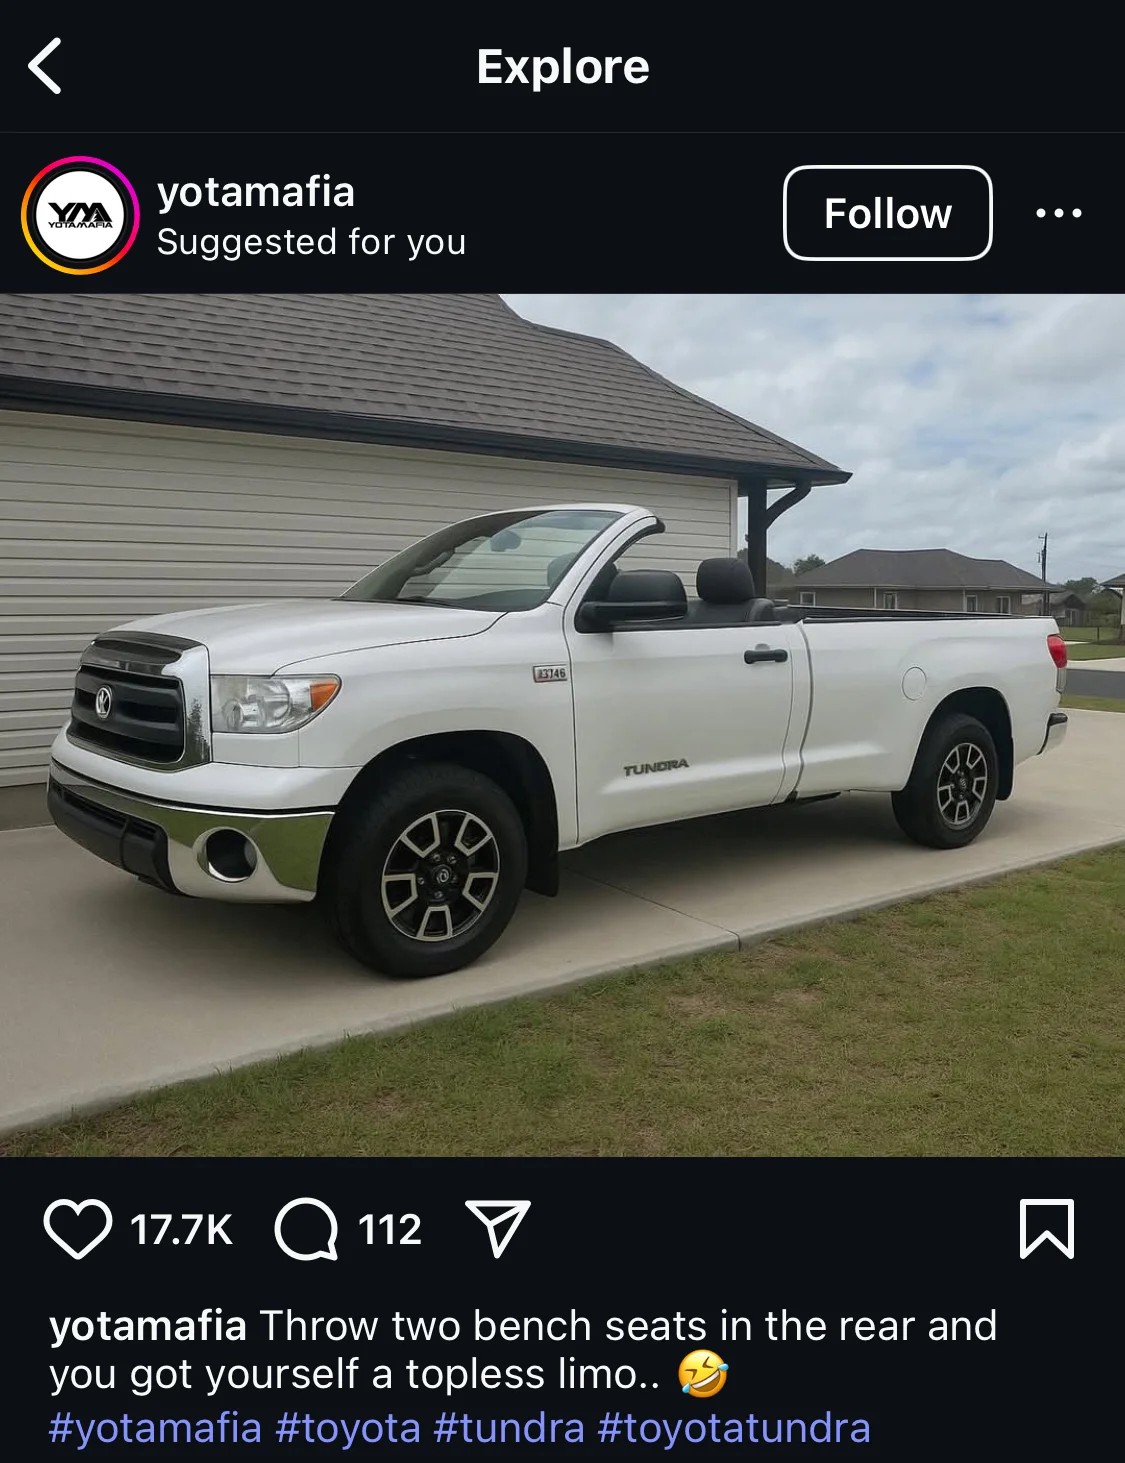
Task: Open comments via speech bubble icon
Action: 306,1228
